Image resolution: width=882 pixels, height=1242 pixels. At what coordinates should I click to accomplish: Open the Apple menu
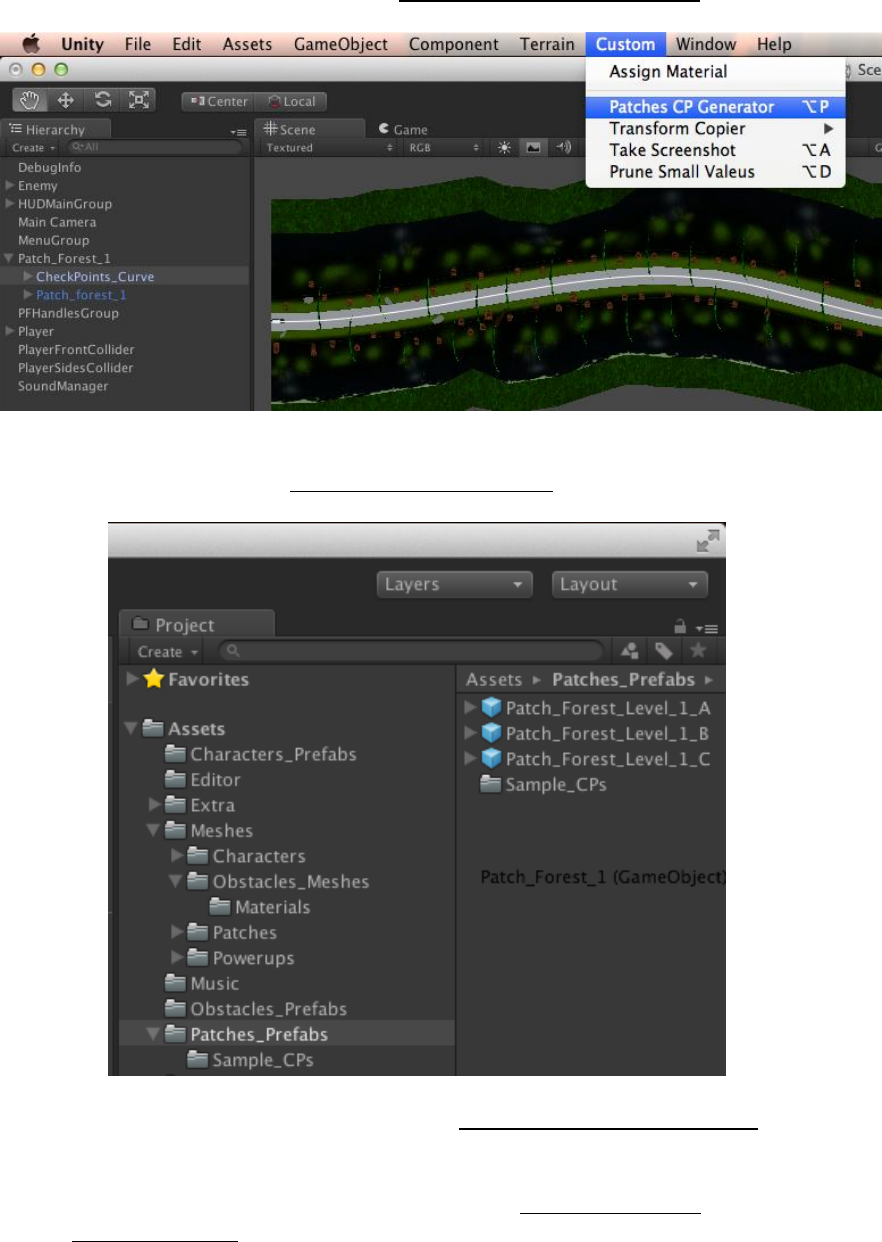pos(33,44)
